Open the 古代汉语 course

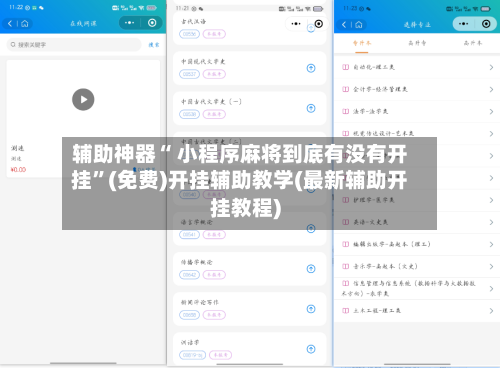[193, 22]
